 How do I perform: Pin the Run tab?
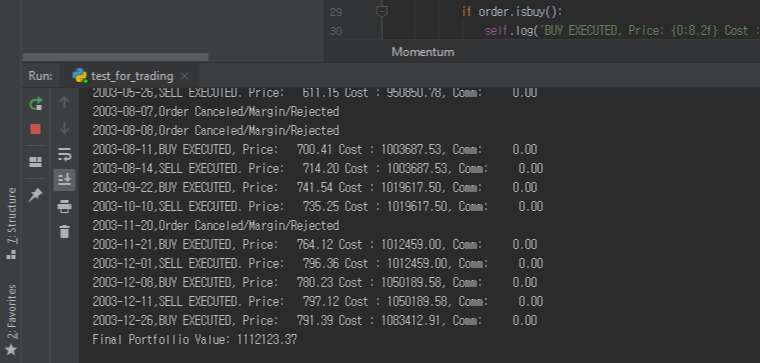tap(35, 195)
